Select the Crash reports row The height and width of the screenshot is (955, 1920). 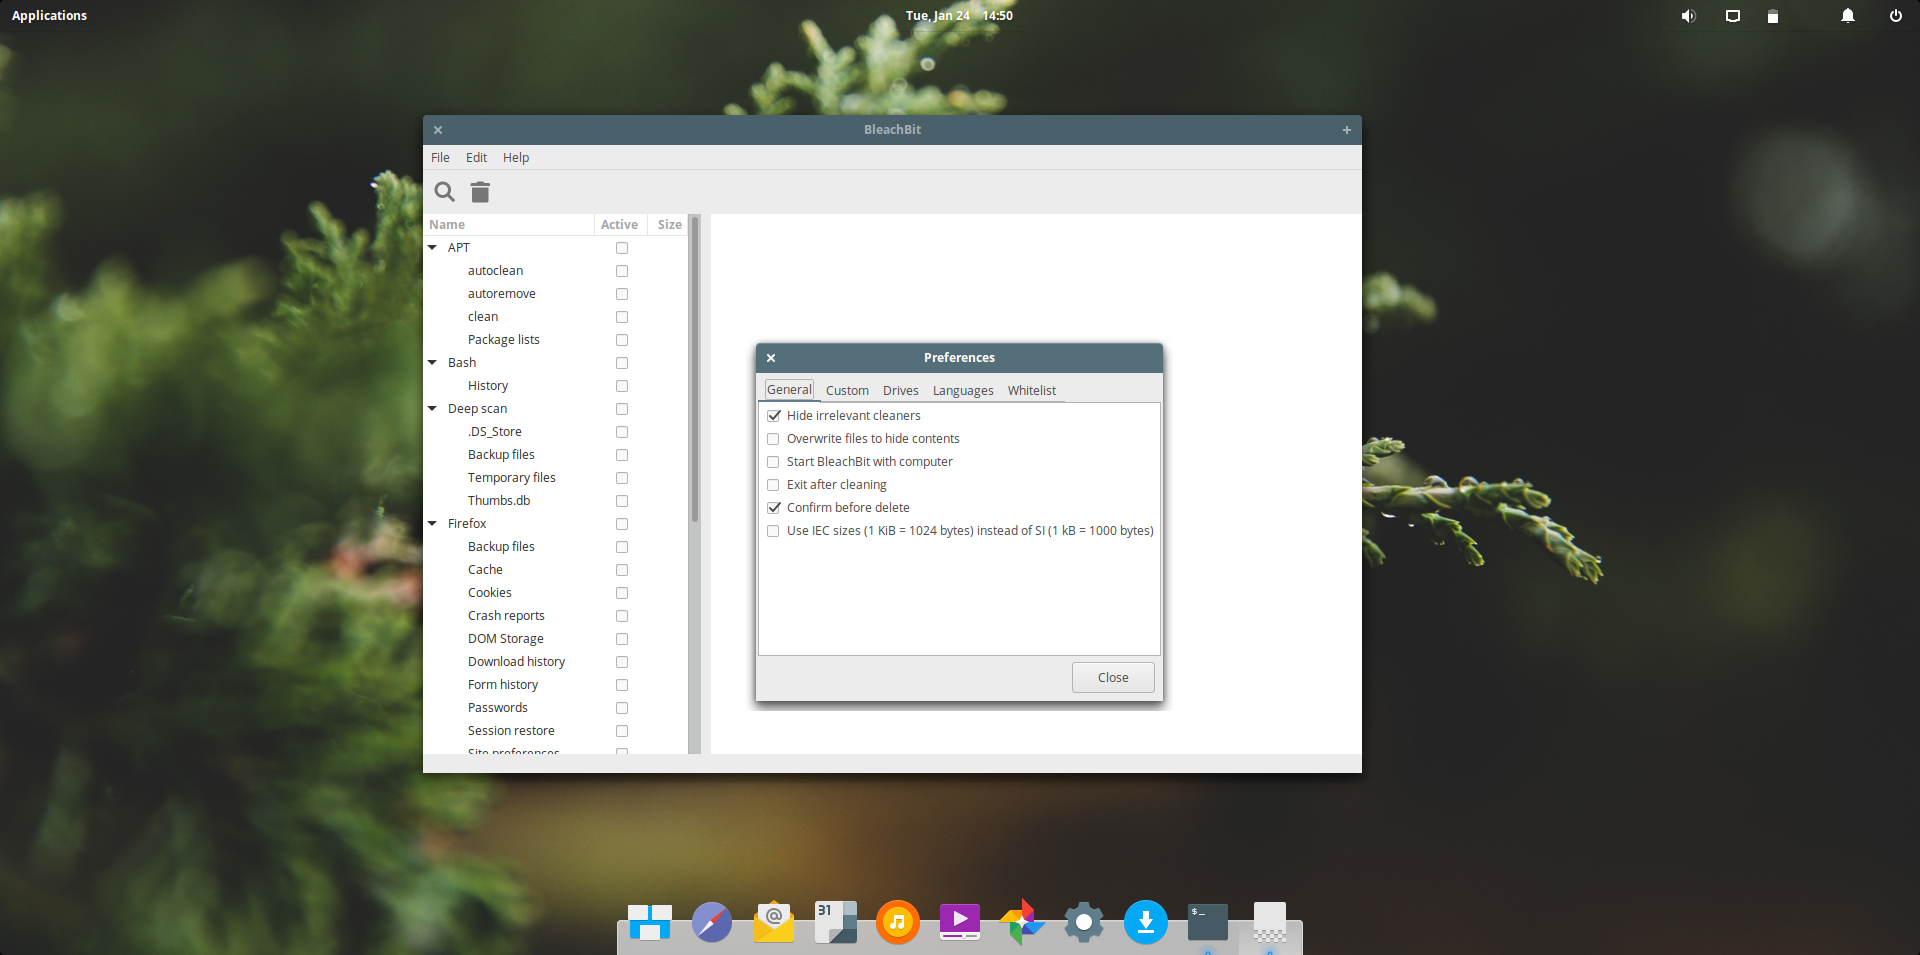pos(555,616)
